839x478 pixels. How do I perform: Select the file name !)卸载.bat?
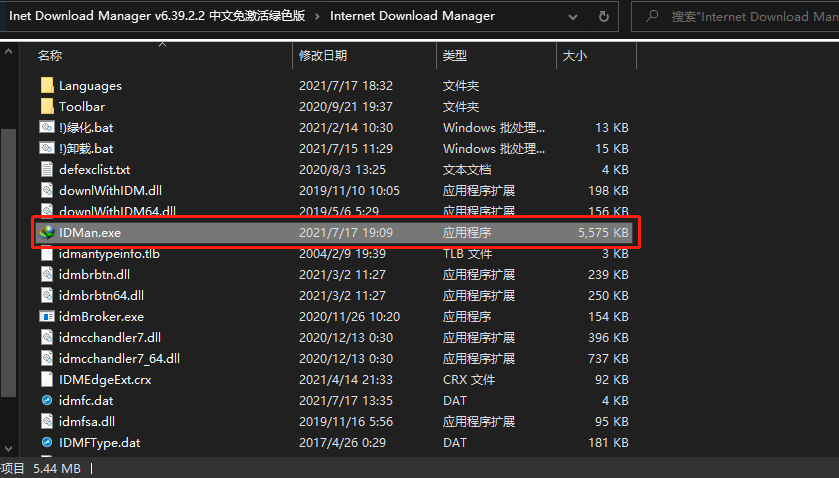click(x=86, y=148)
